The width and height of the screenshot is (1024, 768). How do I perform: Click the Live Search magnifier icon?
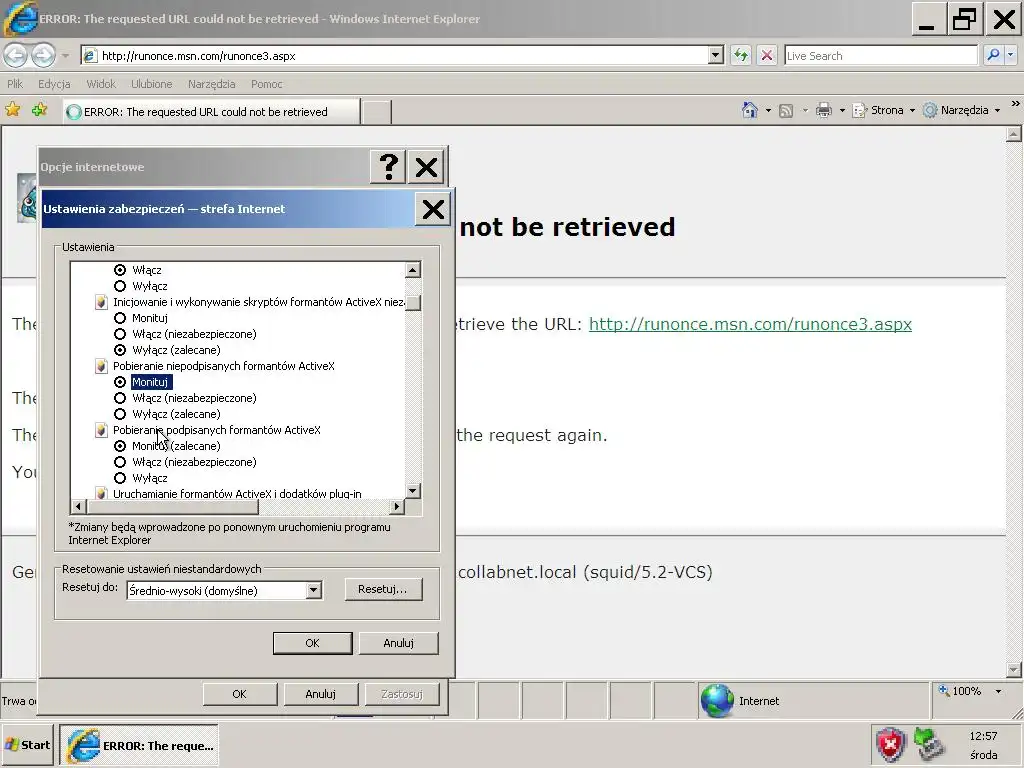pyautogui.click(x=993, y=56)
